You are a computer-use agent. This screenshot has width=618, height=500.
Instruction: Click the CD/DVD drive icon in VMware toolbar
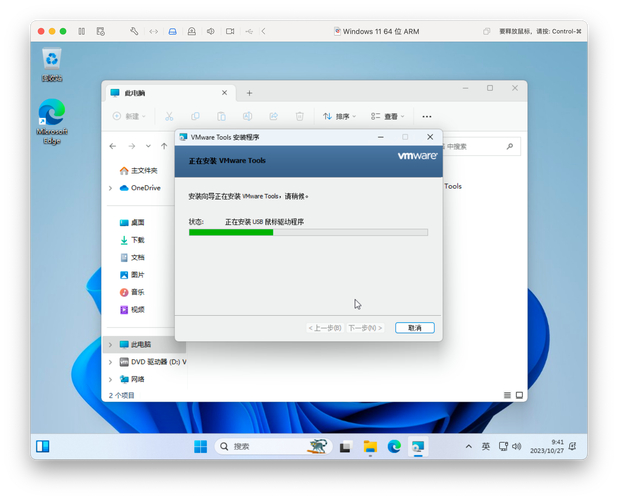tap(192, 31)
